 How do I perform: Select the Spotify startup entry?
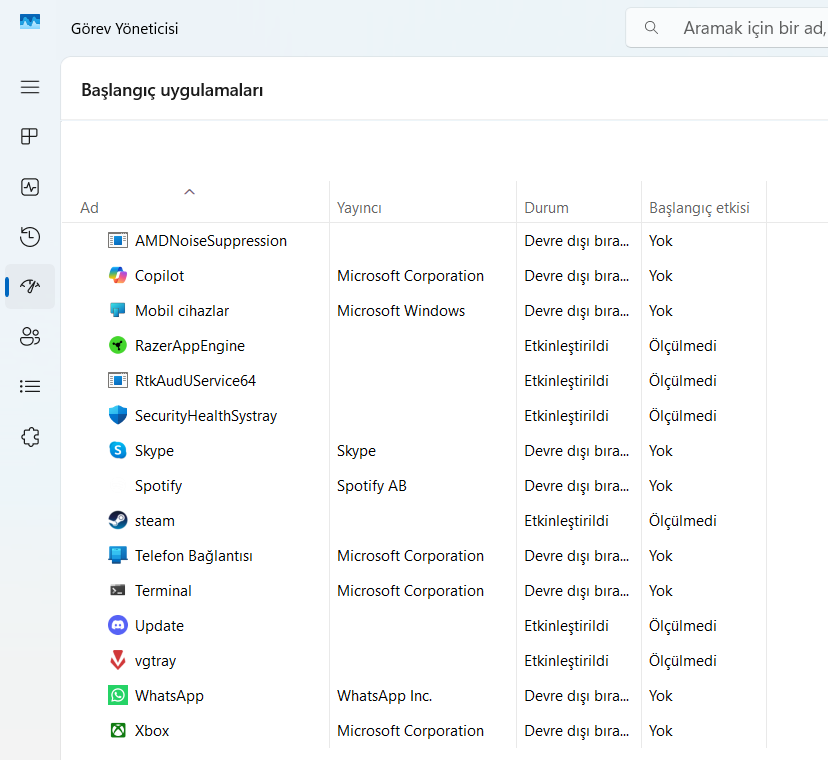[158, 486]
